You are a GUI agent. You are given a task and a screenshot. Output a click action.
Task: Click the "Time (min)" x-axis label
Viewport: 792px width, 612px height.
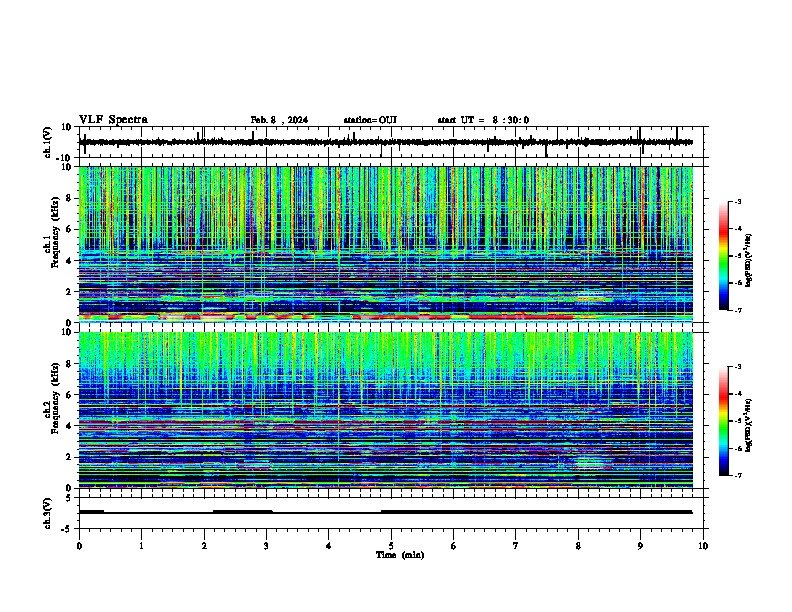pyautogui.click(x=400, y=555)
